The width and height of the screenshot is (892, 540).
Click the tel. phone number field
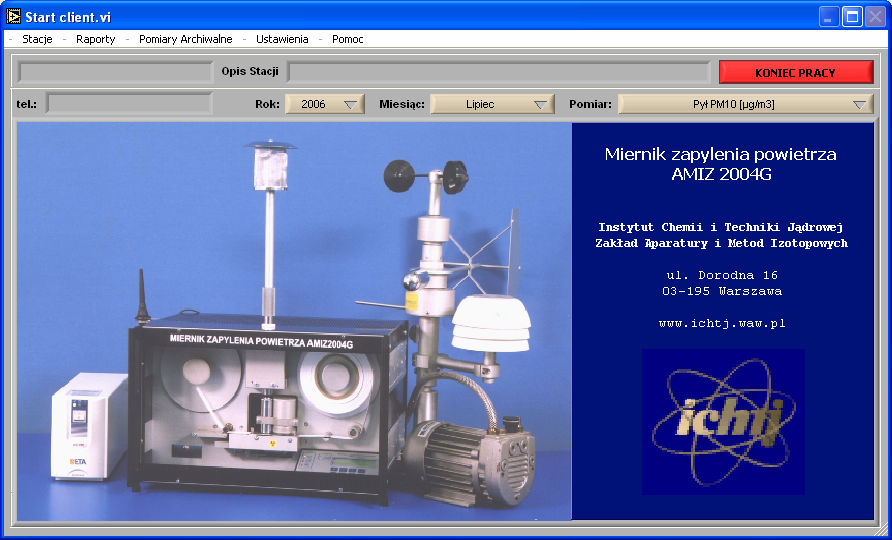(130, 104)
